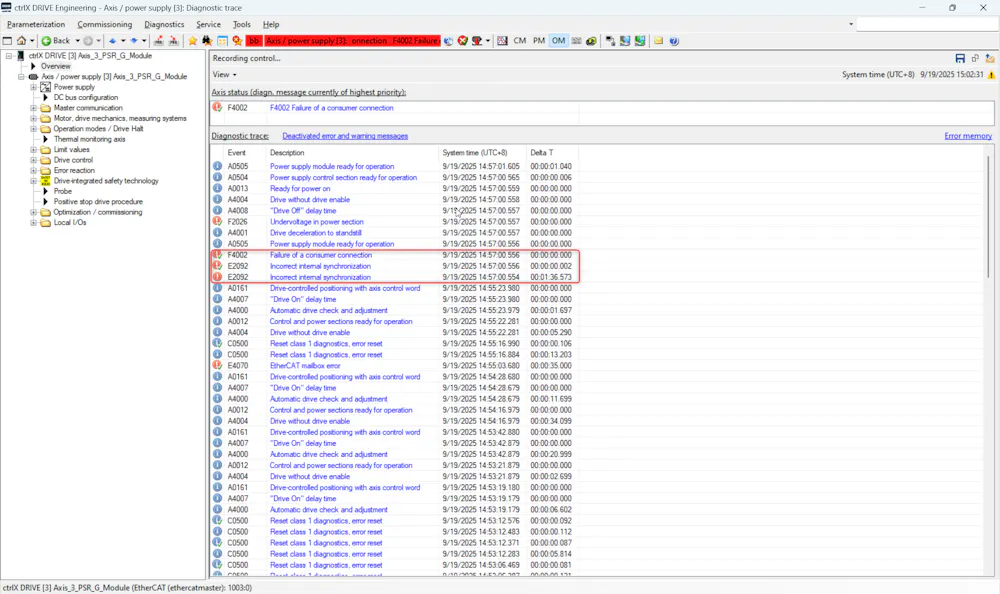The image size is (1000, 594).
Task: Open the Error memory link
Action: click(967, 136)
